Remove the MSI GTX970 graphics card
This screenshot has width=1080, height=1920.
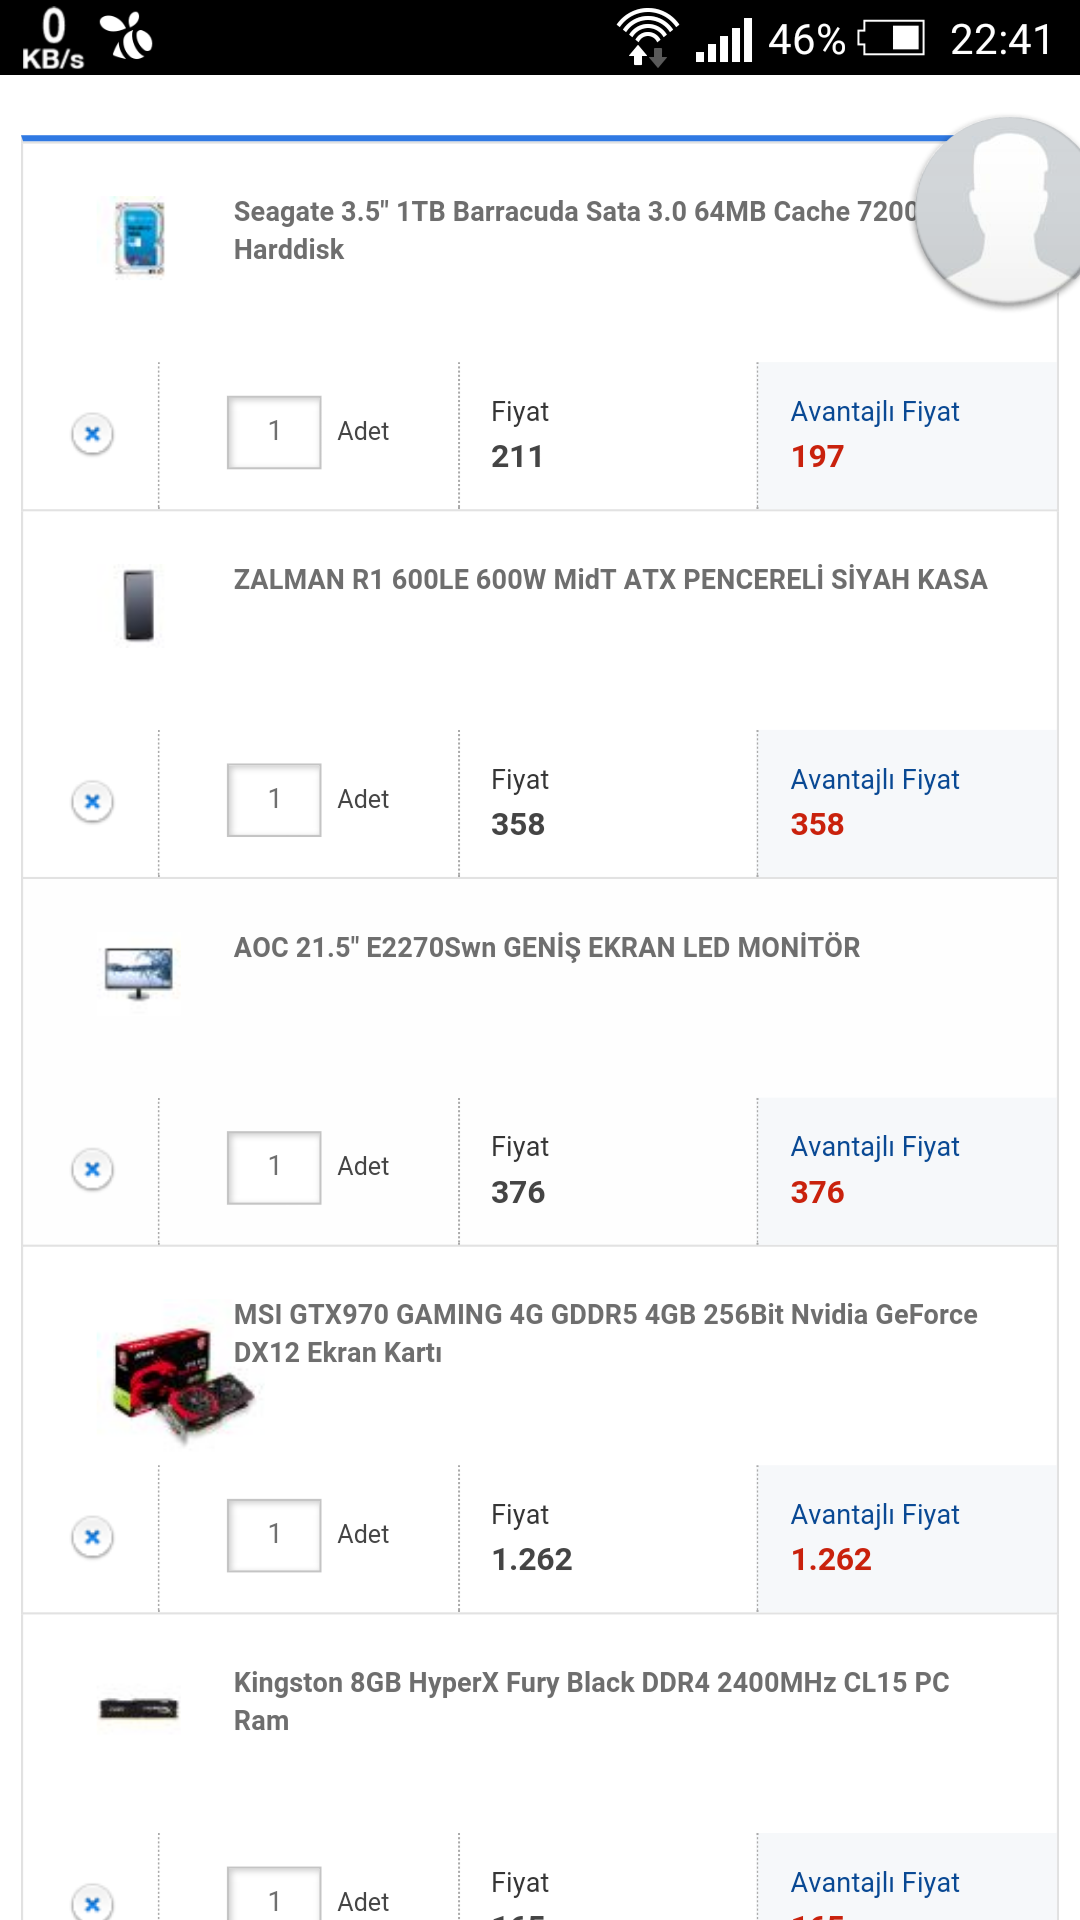[92, 1536]
